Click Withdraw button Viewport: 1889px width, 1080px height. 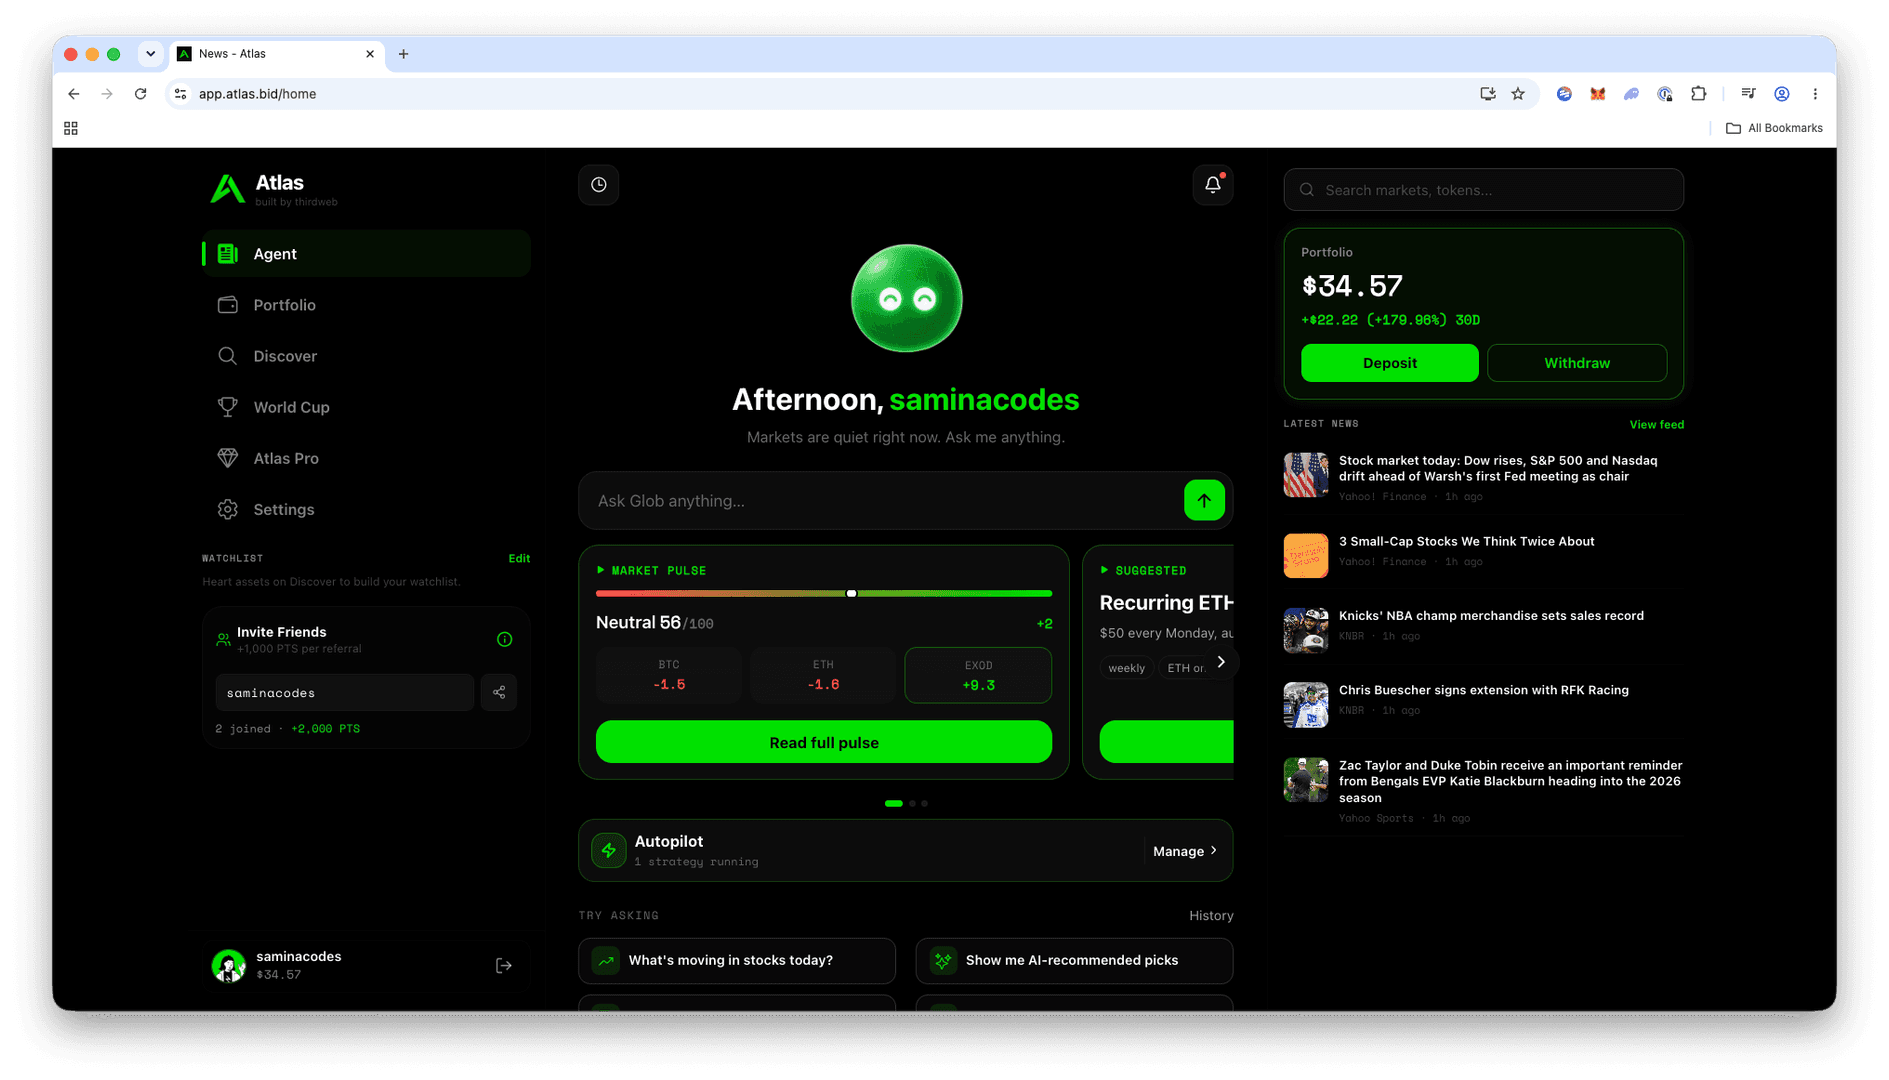(x=1577, y=363)
